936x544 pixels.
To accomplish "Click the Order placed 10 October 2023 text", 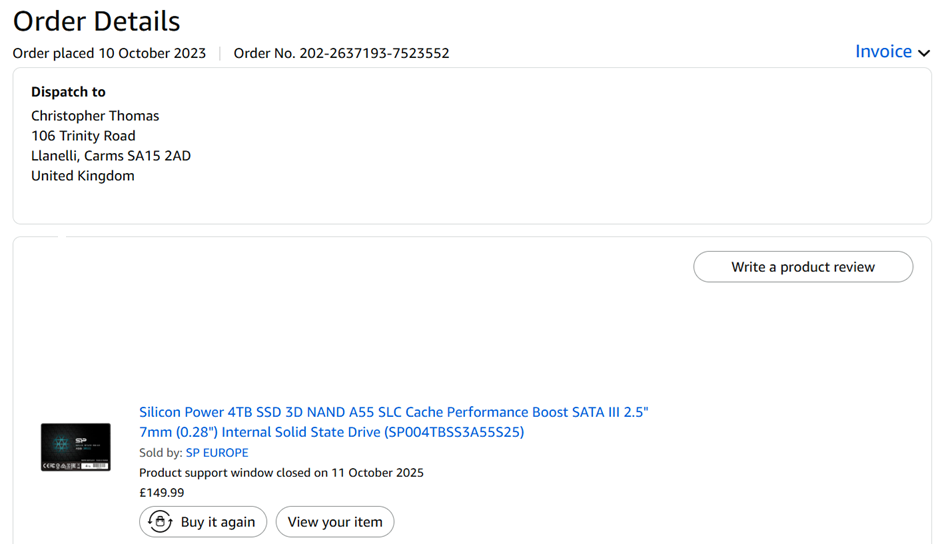I will 109,53.
